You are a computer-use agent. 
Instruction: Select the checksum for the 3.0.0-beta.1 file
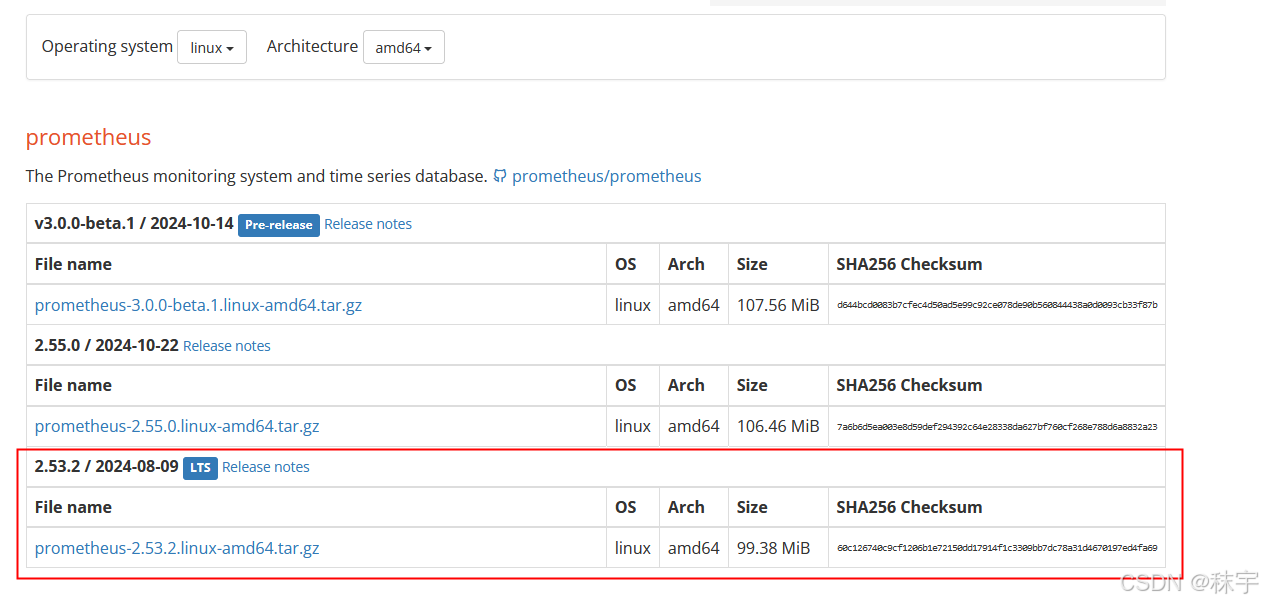997,305
